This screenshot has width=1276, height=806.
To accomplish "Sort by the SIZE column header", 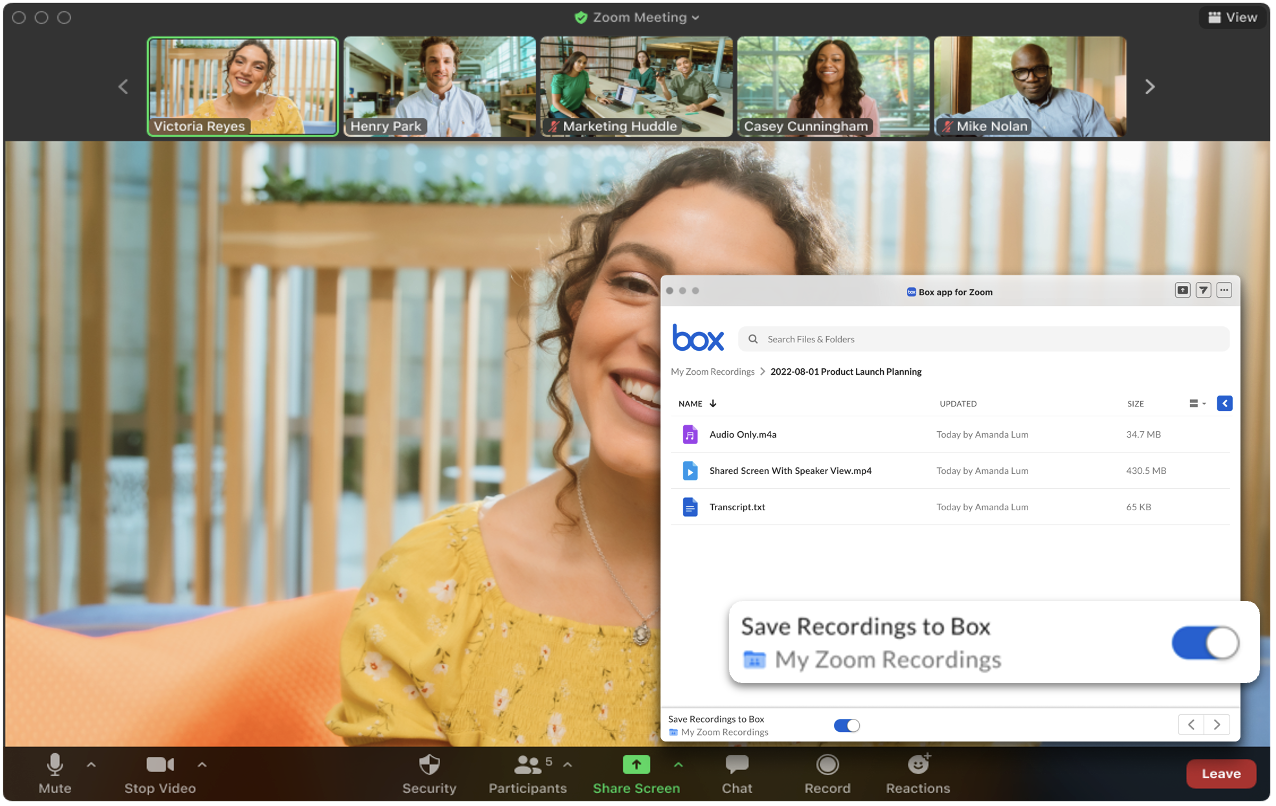I will point(1135,404).
